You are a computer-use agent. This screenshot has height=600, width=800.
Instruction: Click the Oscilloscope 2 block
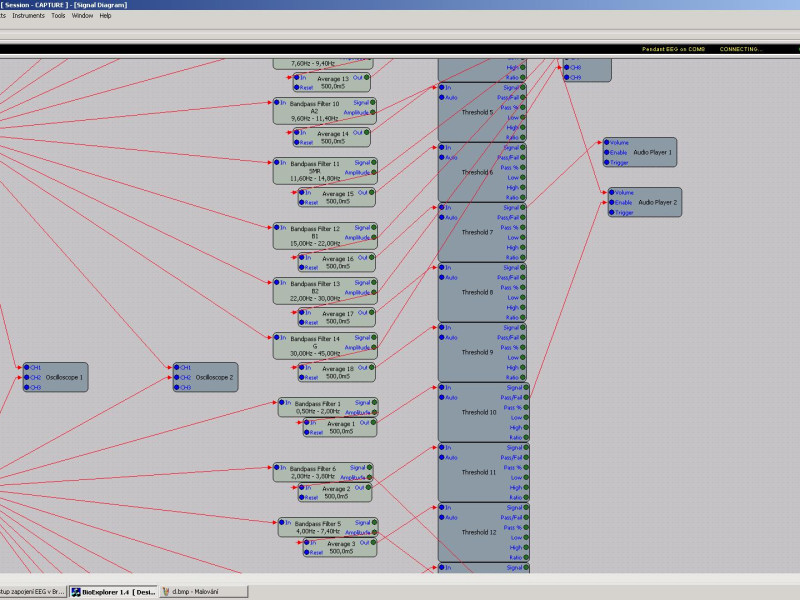click(214, 377)
